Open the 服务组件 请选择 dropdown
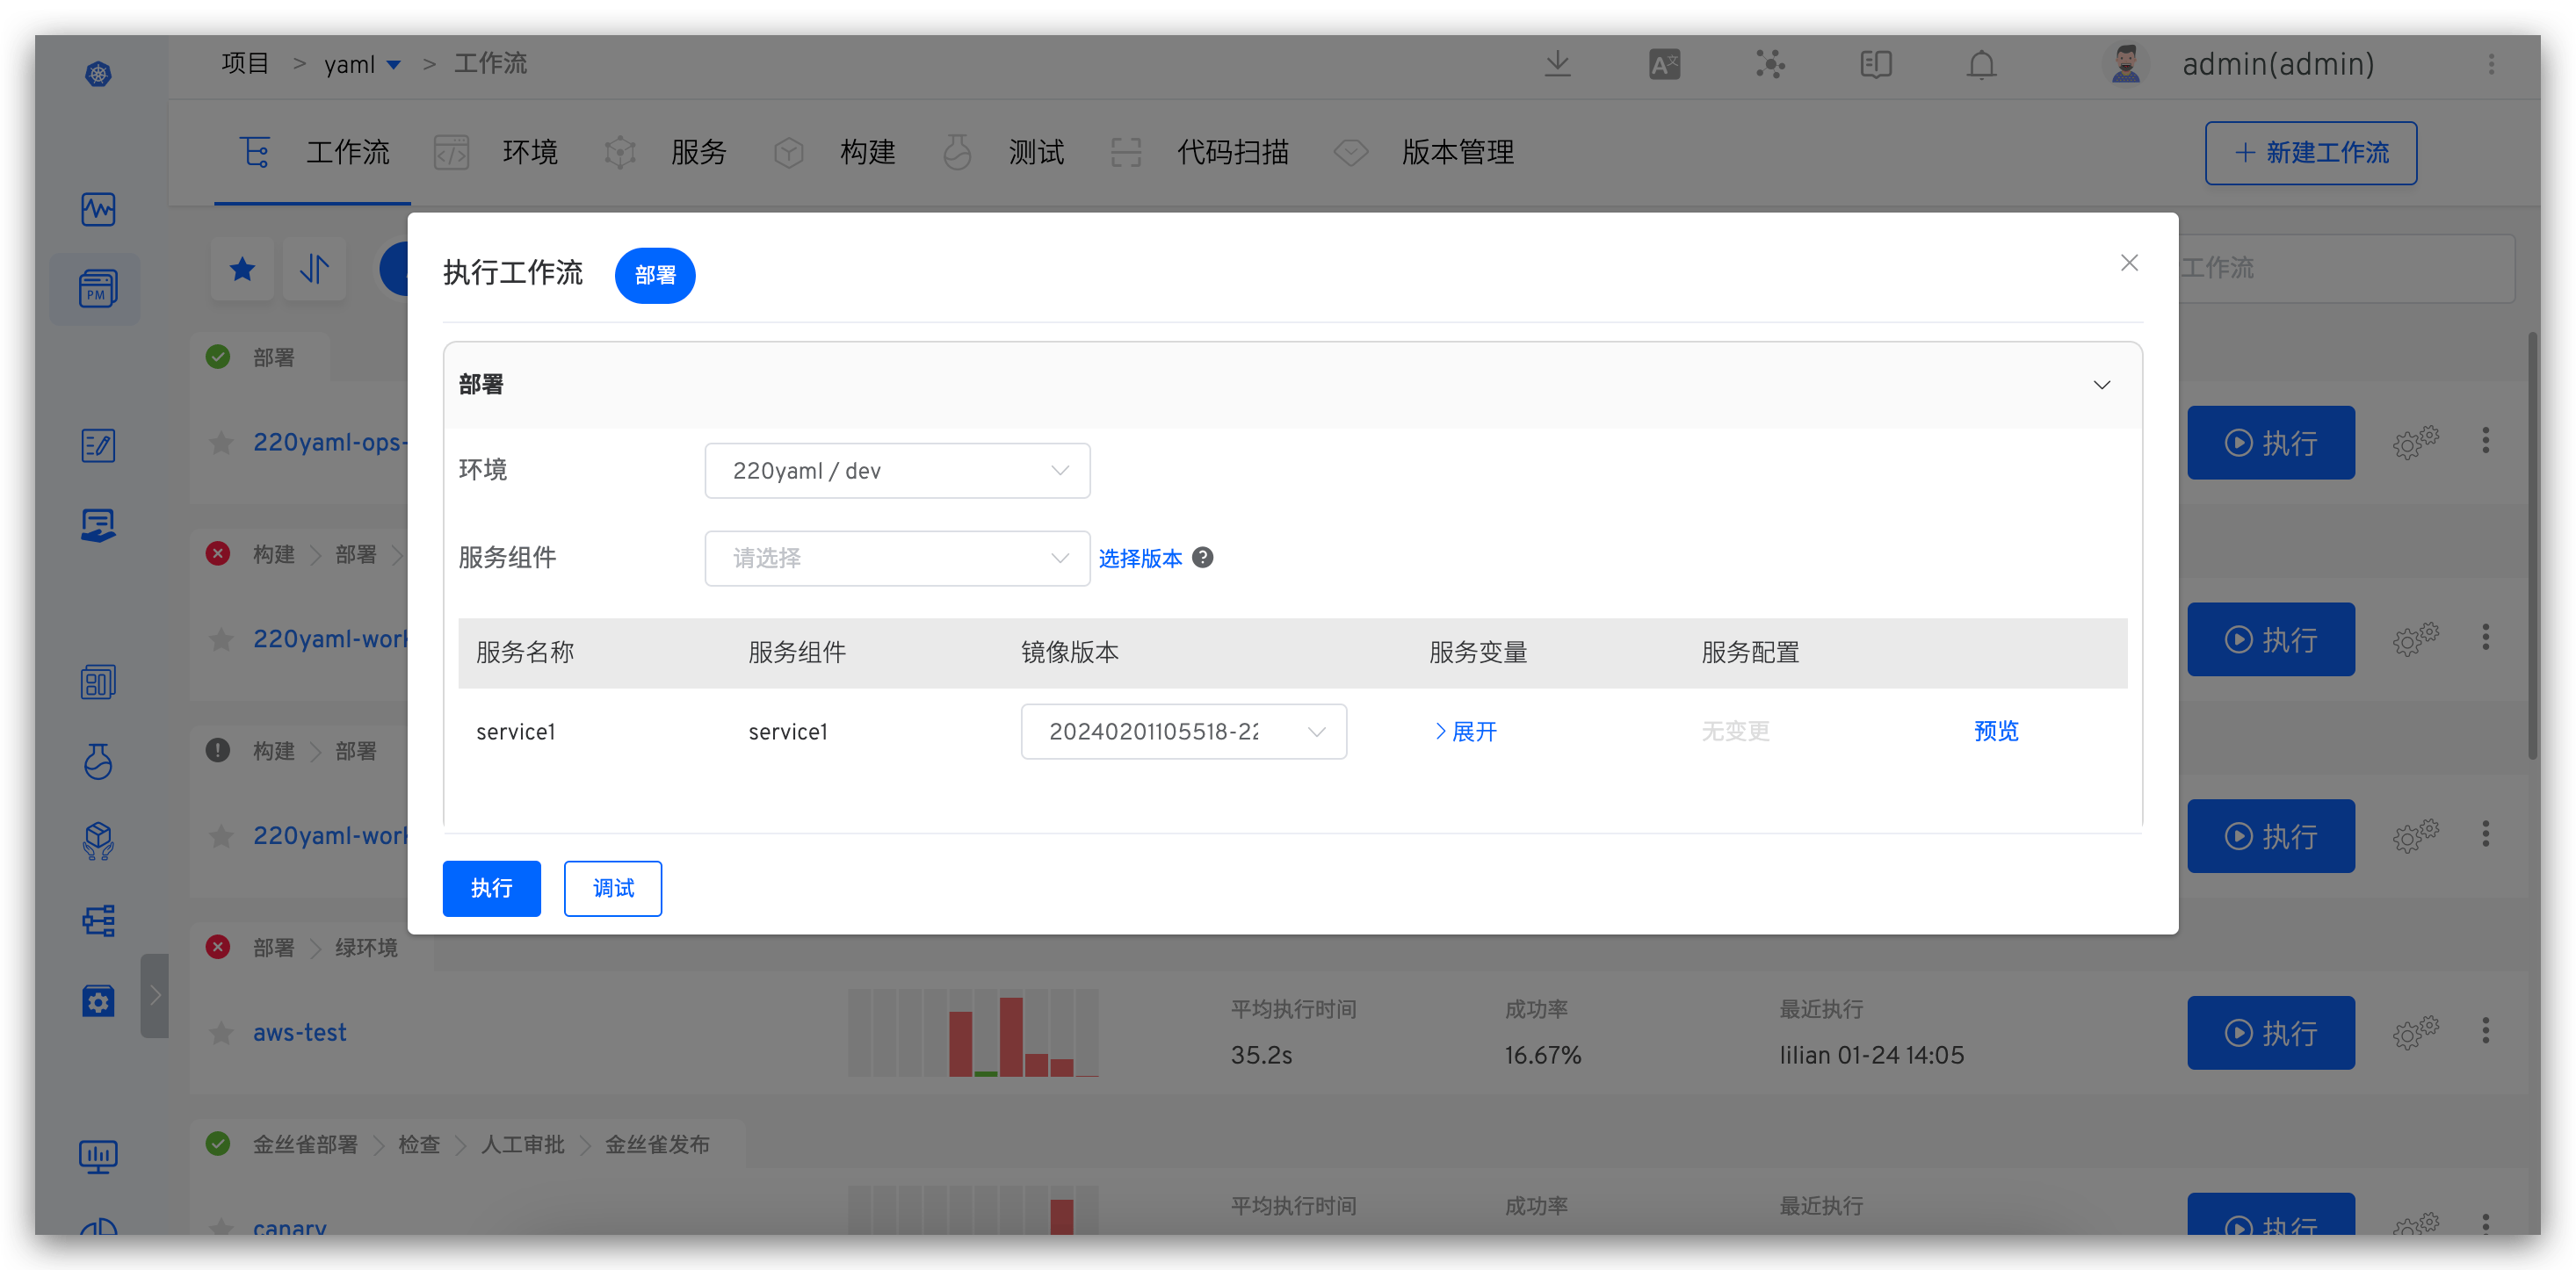 pos(896,558)
